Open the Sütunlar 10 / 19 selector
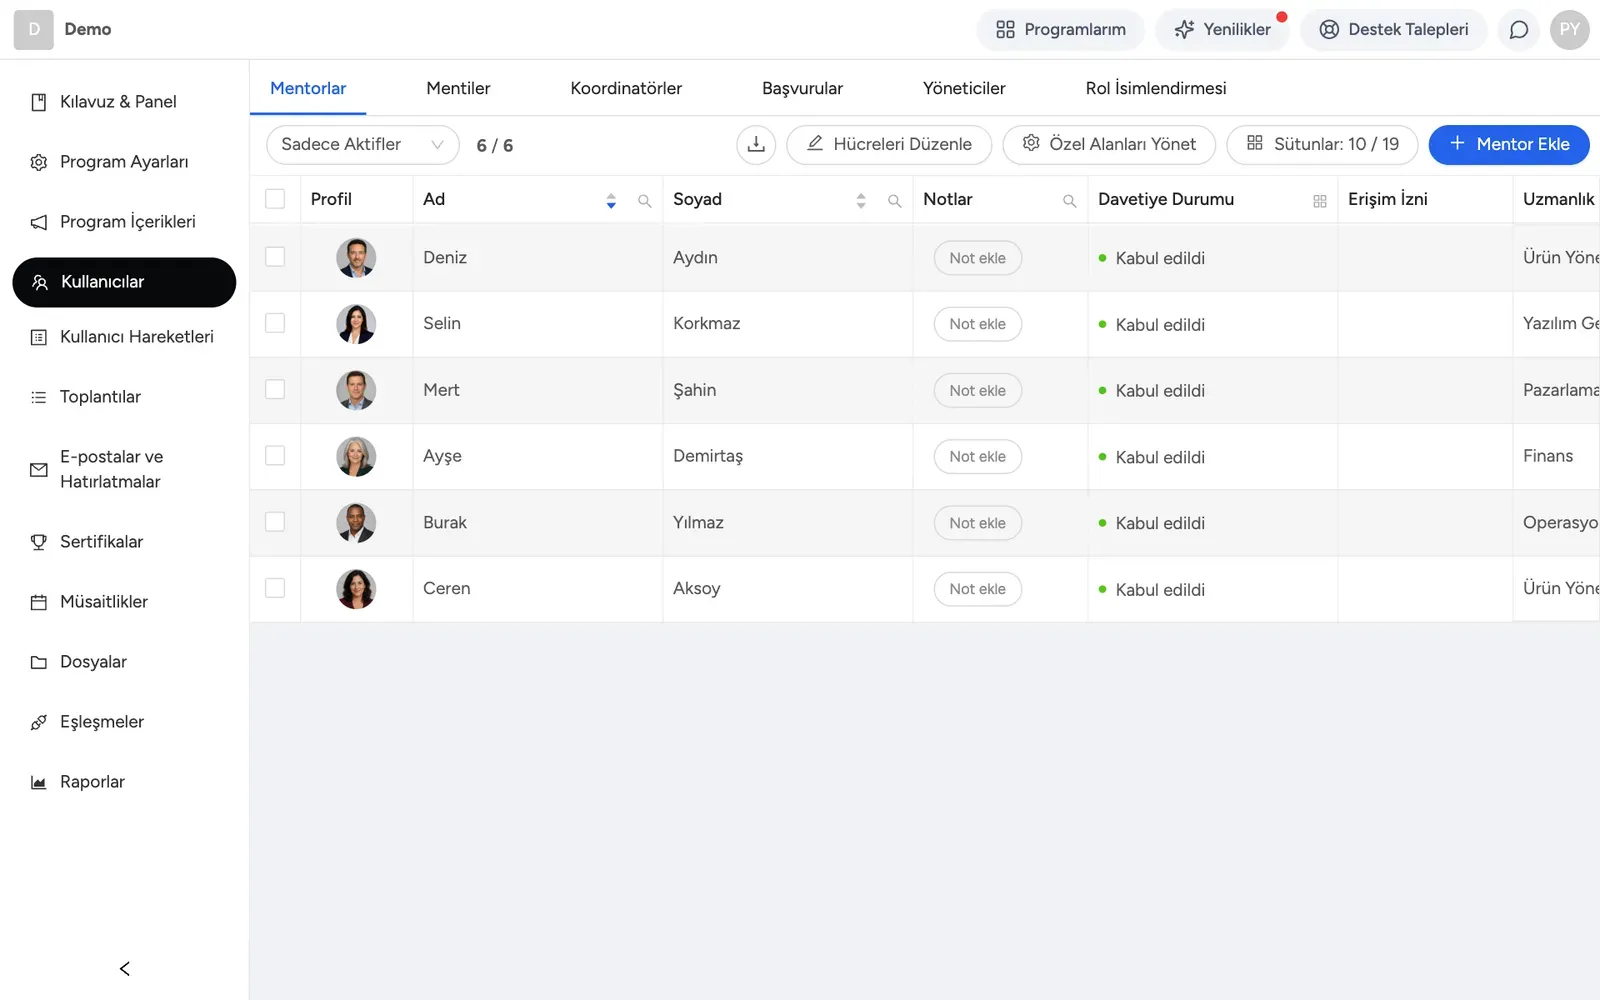The height and width of the screenshot is (1000, 1600). pos(1322,145)
